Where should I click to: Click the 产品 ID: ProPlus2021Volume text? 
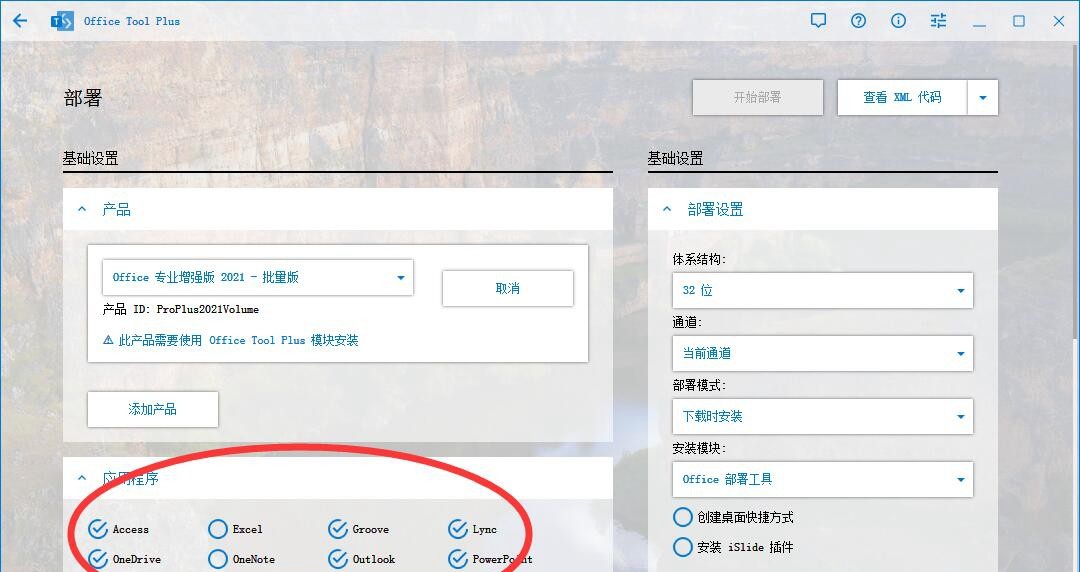[180, 309]
